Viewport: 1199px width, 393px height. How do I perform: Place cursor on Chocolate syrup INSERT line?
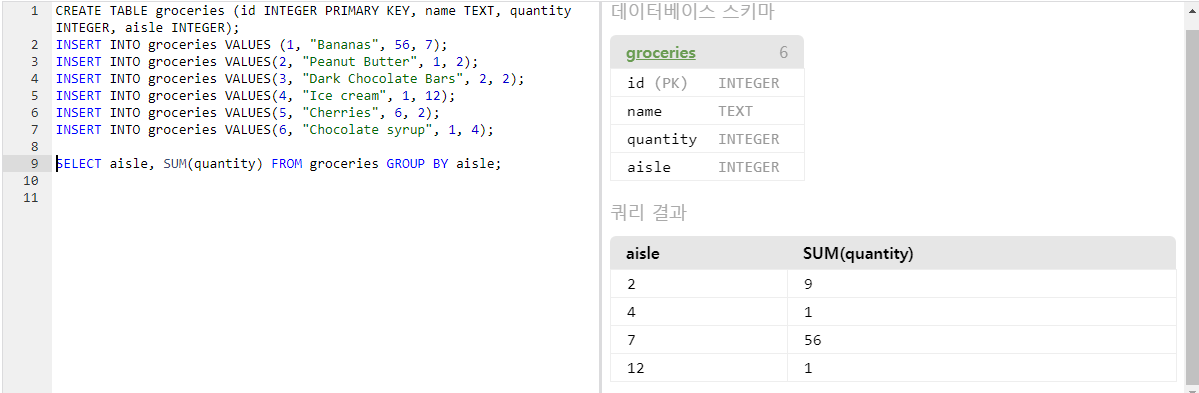pyautogui.click(x=275, y=129)
